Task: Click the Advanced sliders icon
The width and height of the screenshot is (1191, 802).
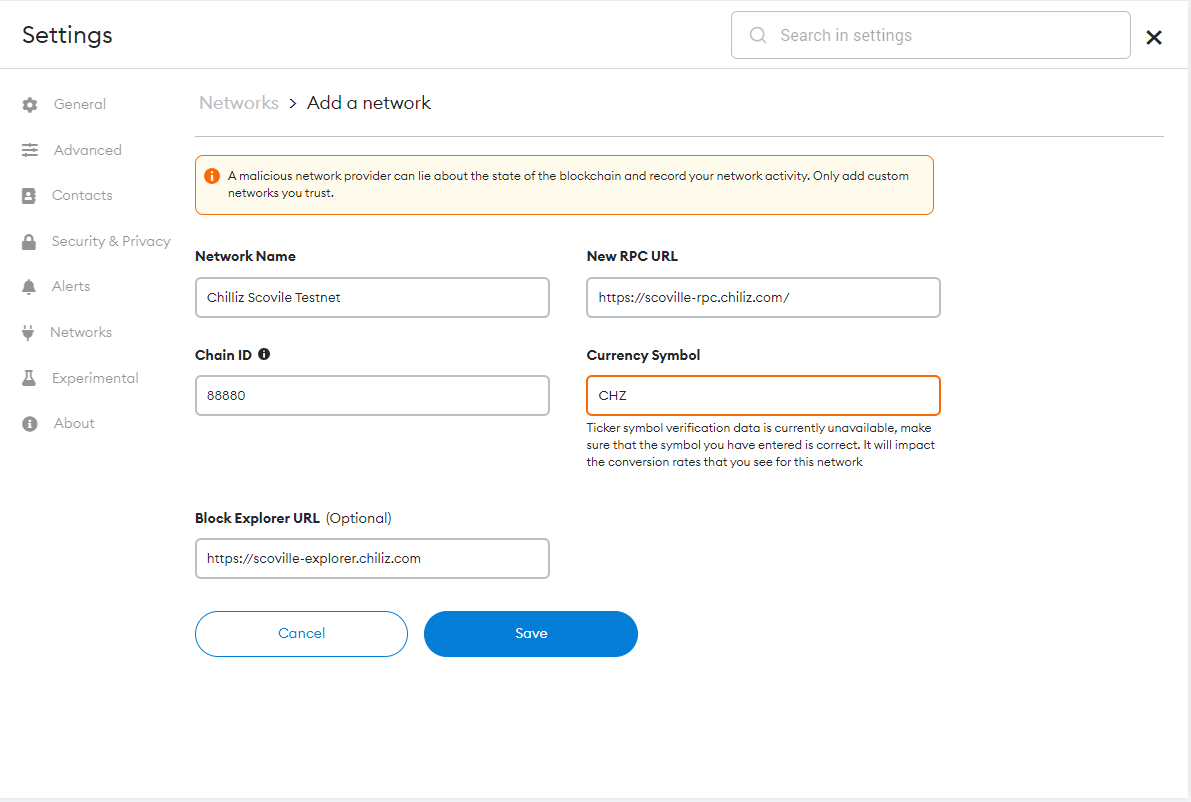Action: [x=30, y=150]
